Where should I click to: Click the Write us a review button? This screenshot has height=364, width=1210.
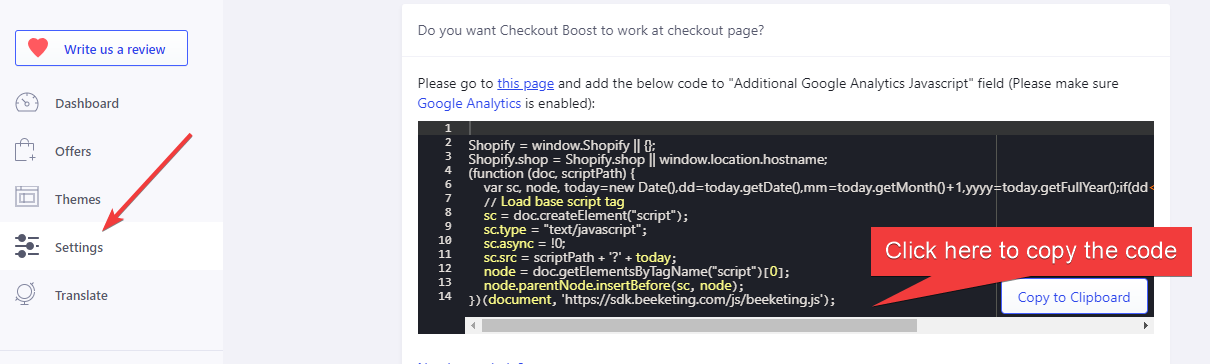(x=101, y=48)
